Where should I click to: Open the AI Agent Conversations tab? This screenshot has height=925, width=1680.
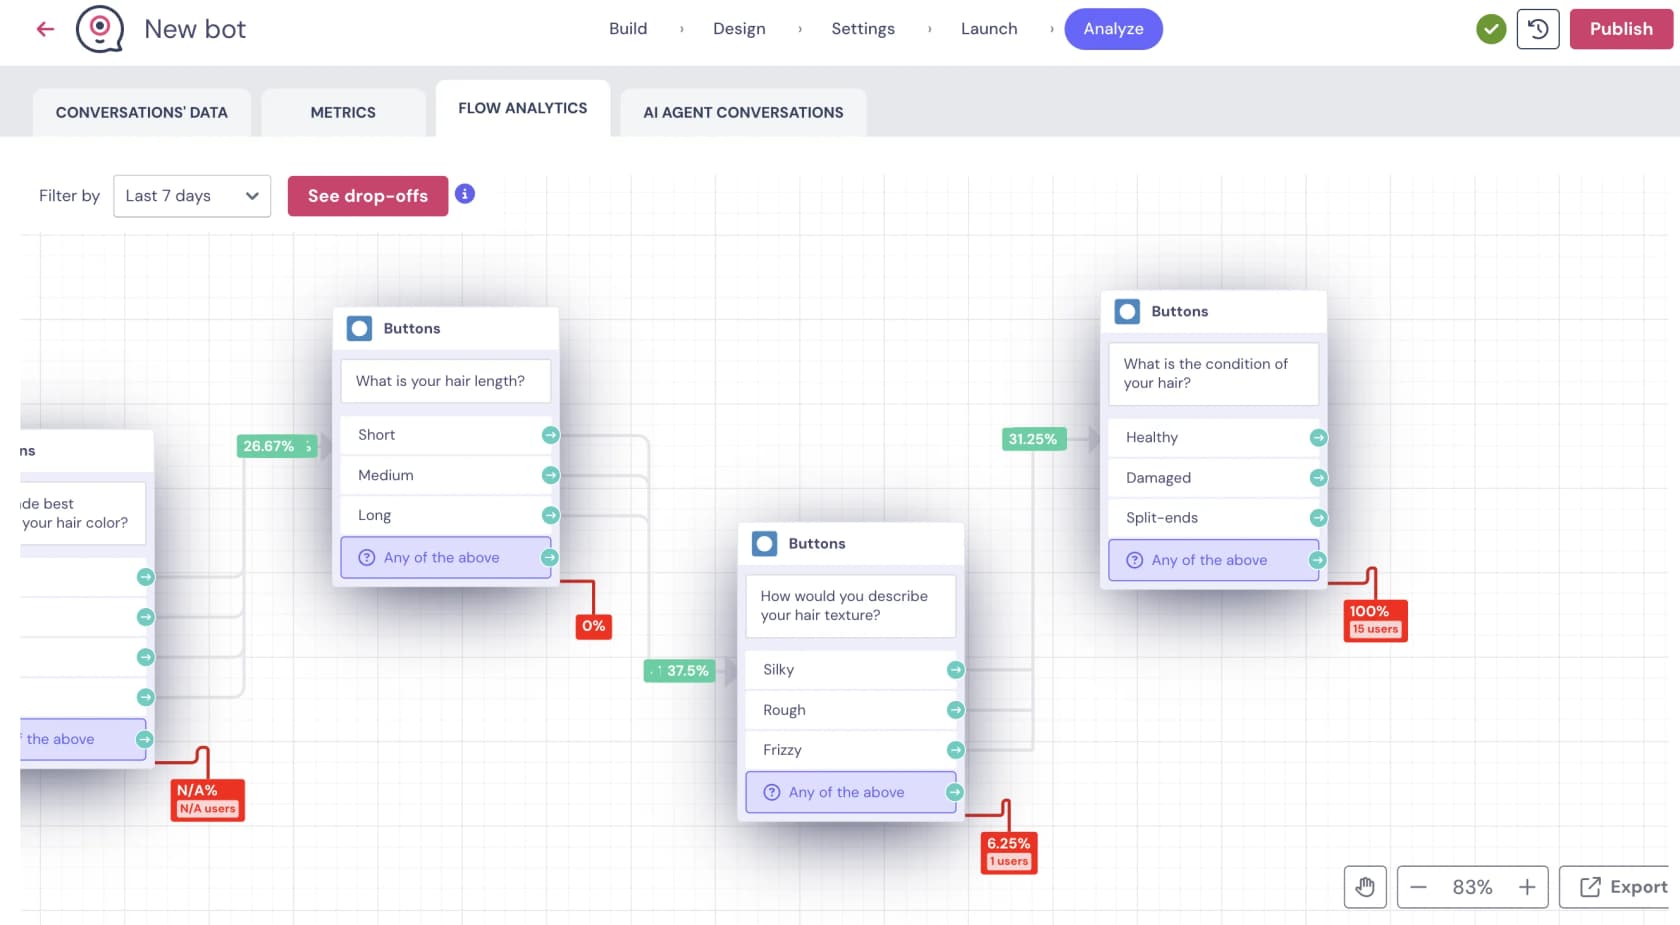click(743, 112)
